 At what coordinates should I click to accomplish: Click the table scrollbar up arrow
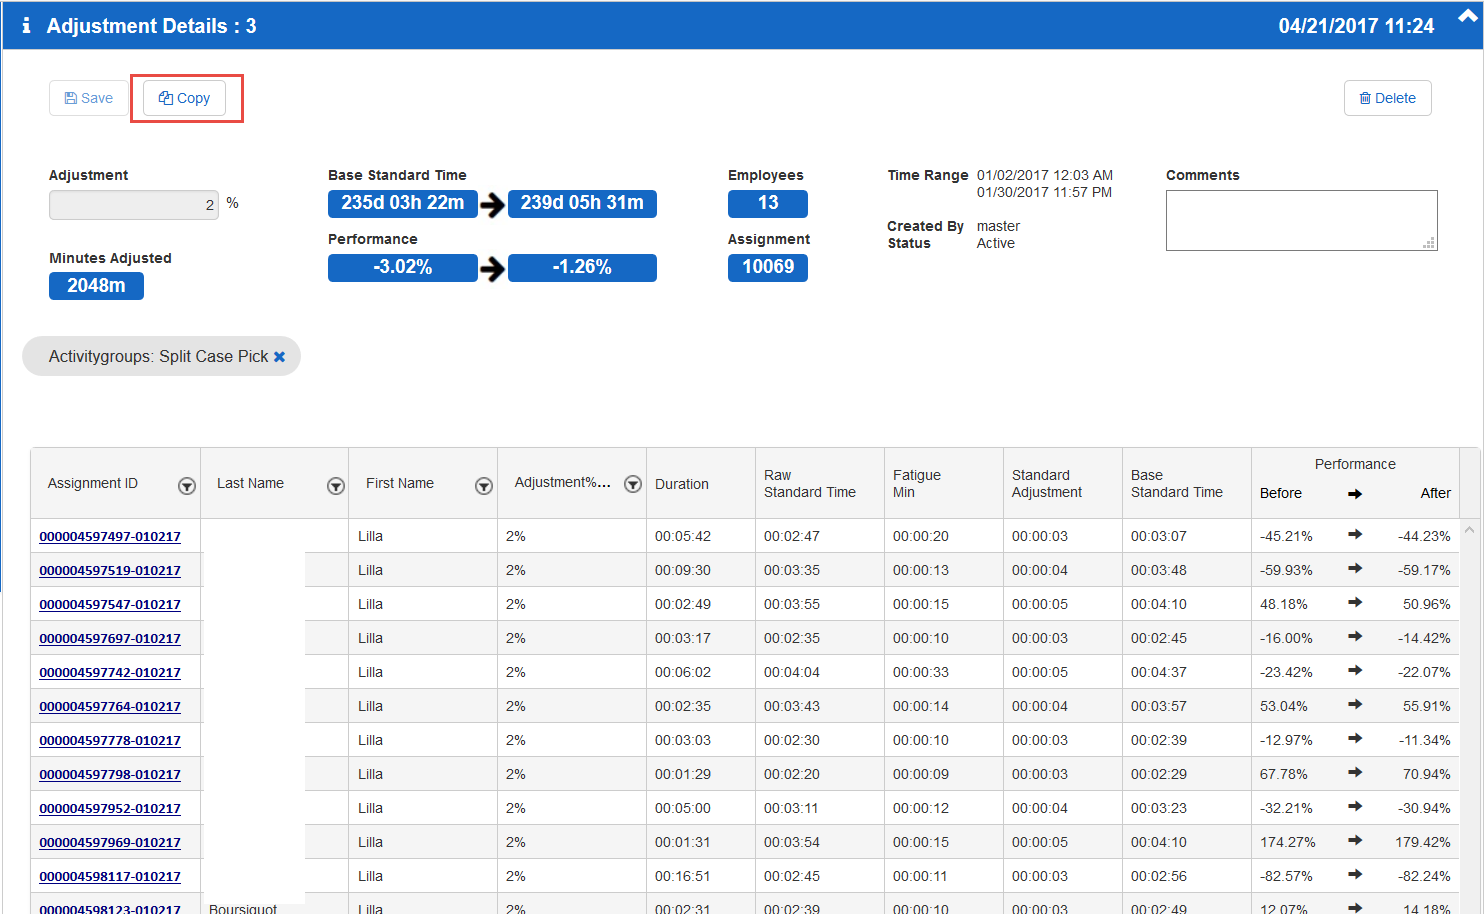pos(1469,530)
